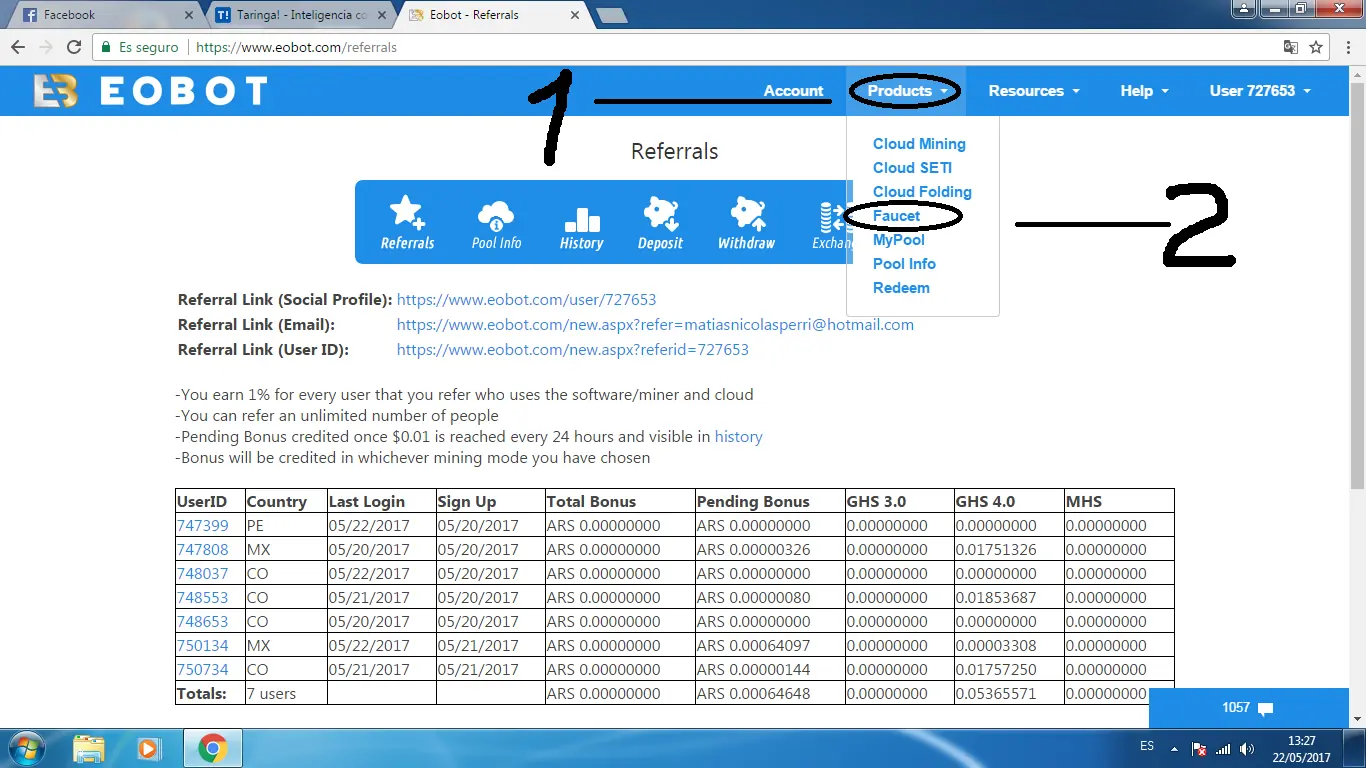
Task: Go back using the browser back arrow
Action: pos(18,47)
